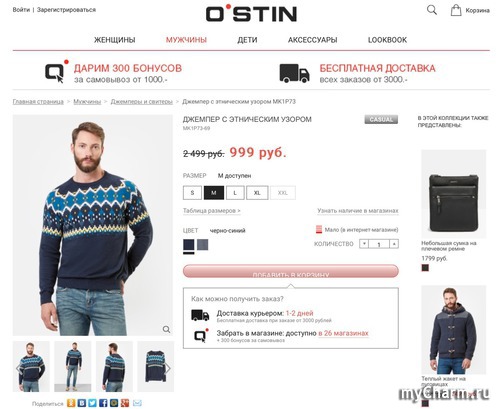Viewport: 500px width, 409px height.
Task: Click Узнать наличие в магазинах link
Action: 358,211
